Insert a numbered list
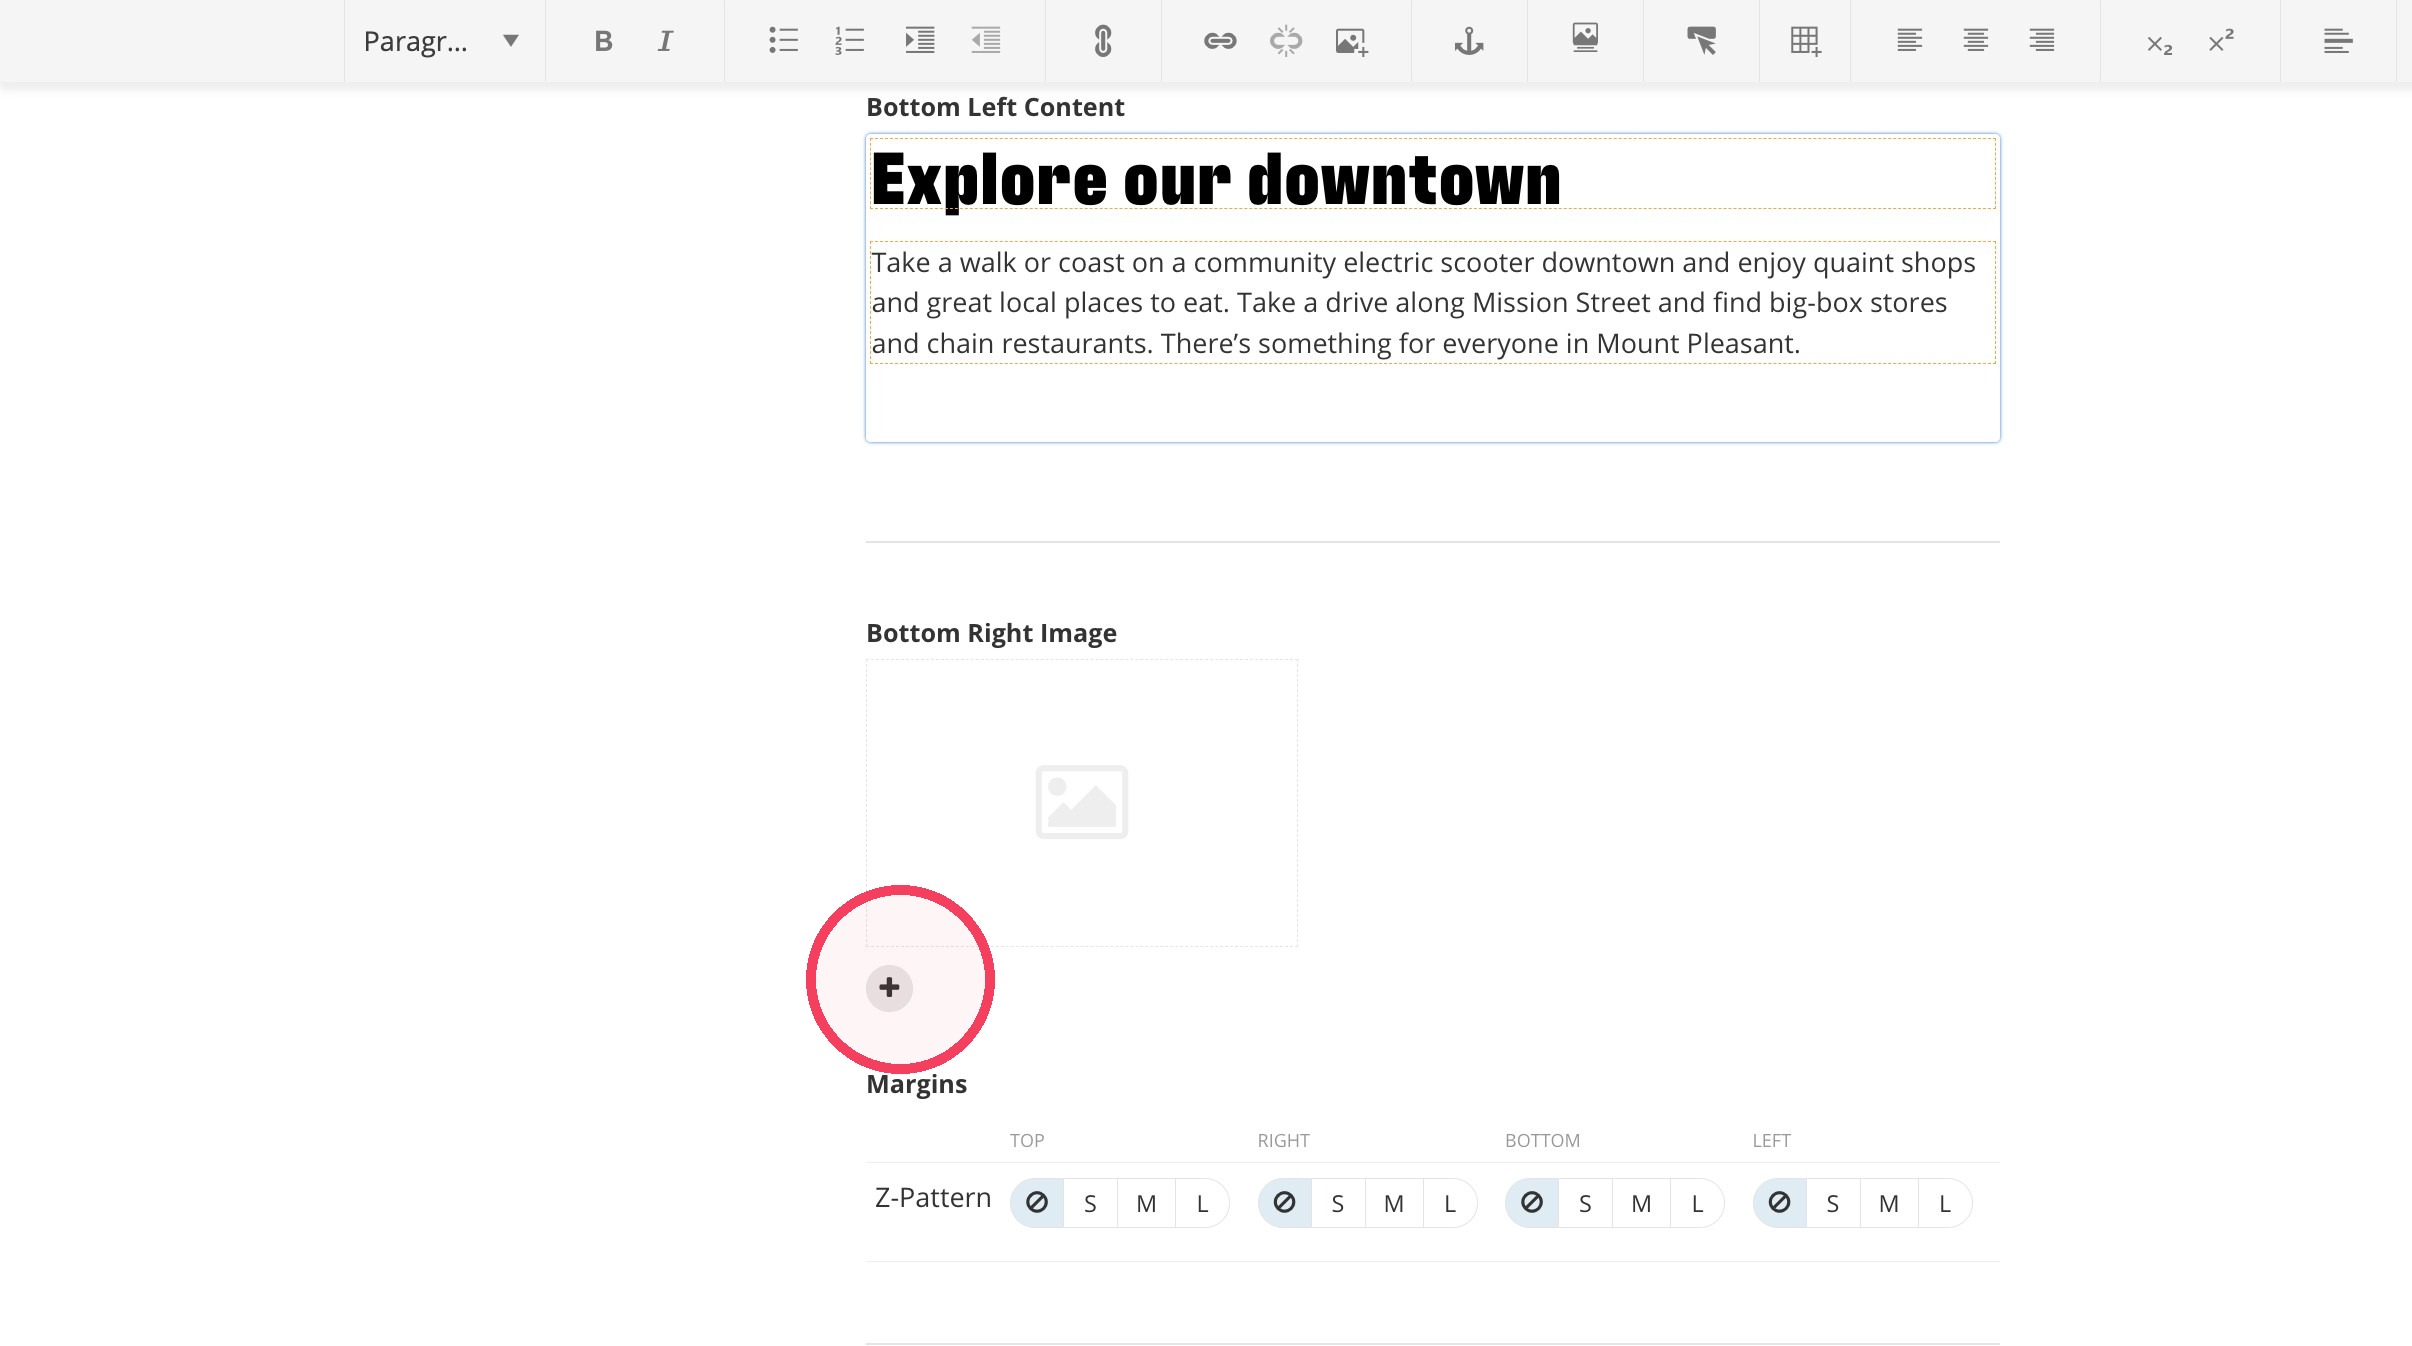Screen dimensions: 2412x1346 (849, 41)
